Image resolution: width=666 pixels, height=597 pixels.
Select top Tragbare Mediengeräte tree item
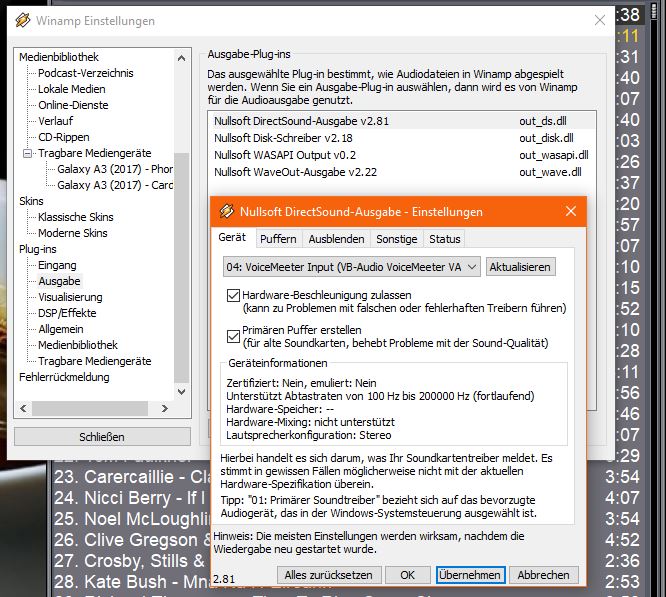(x=95, y=153)
